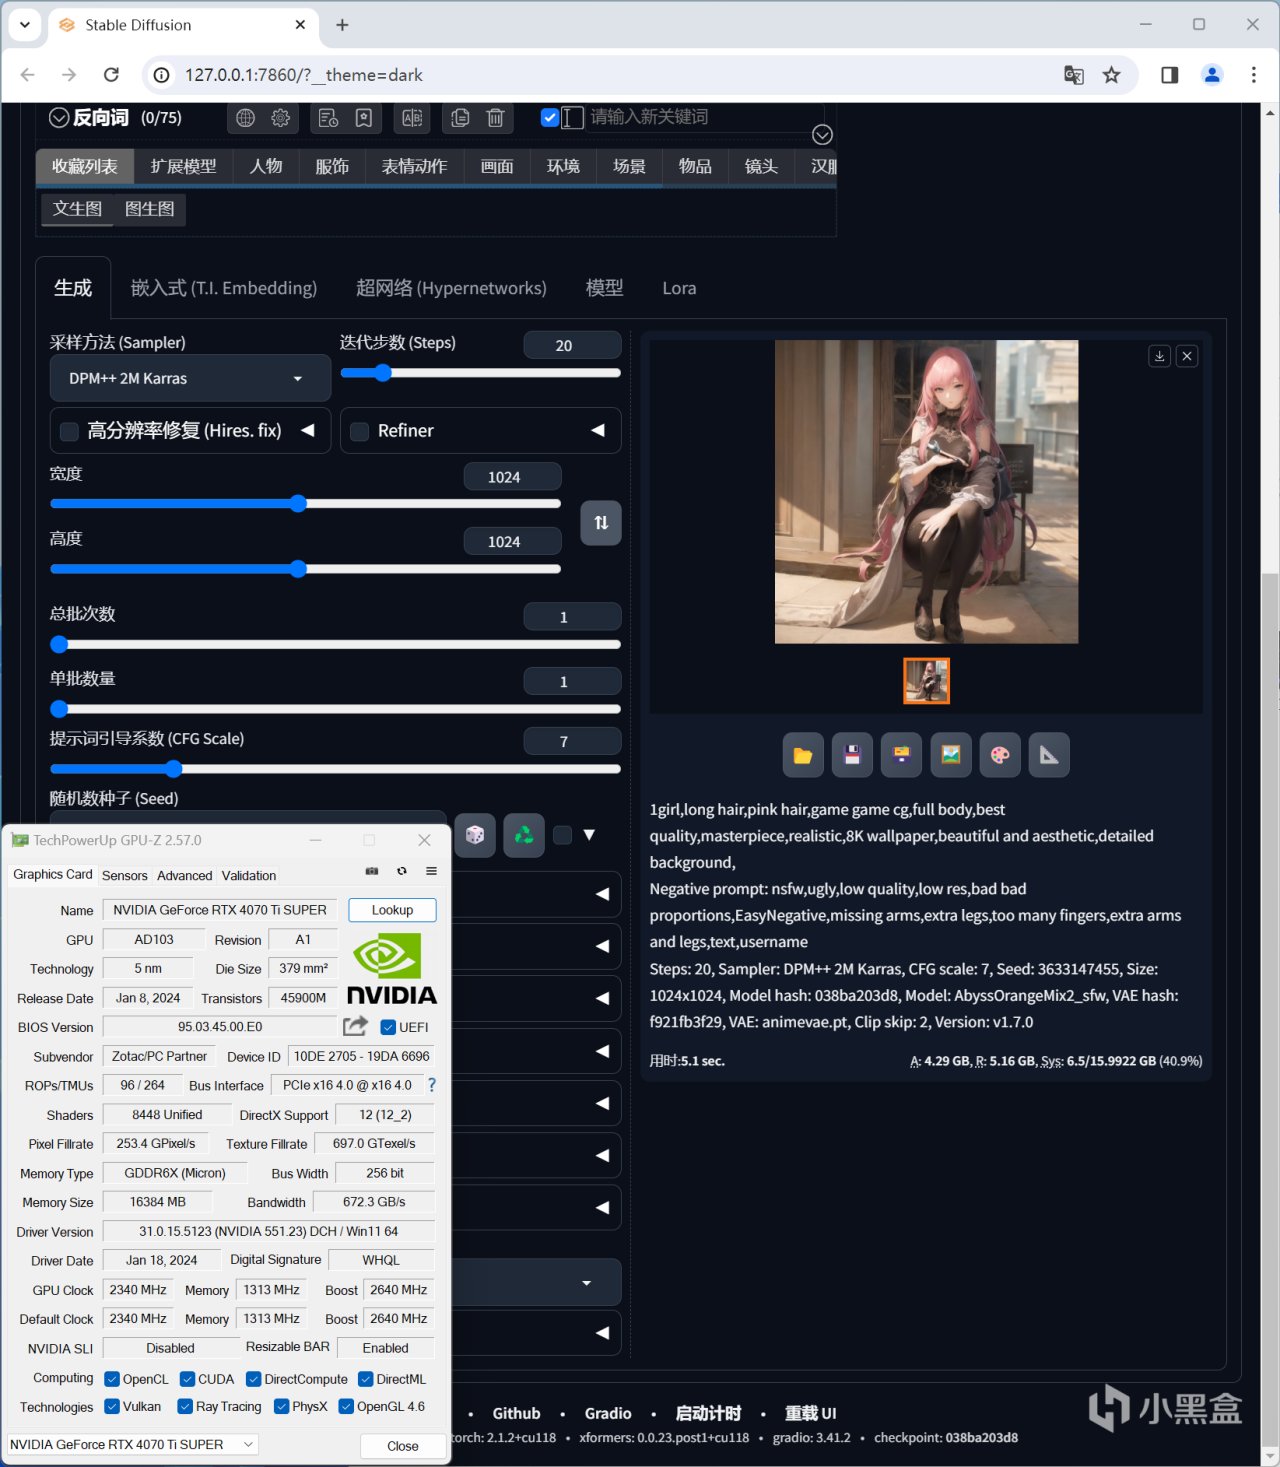Image resolution: width=1280 pixels, height=1467 pixels.
Task: Open the Github footer link
Action: click(x=516, y=1413)
